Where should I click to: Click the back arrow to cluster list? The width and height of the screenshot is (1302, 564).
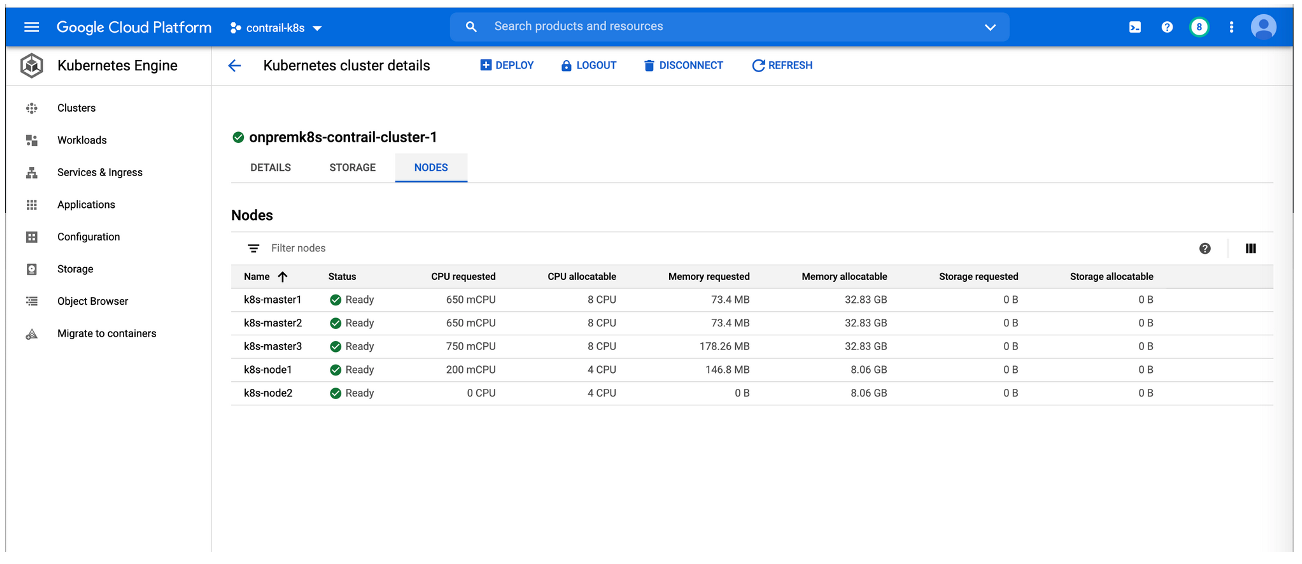[235, 66]
